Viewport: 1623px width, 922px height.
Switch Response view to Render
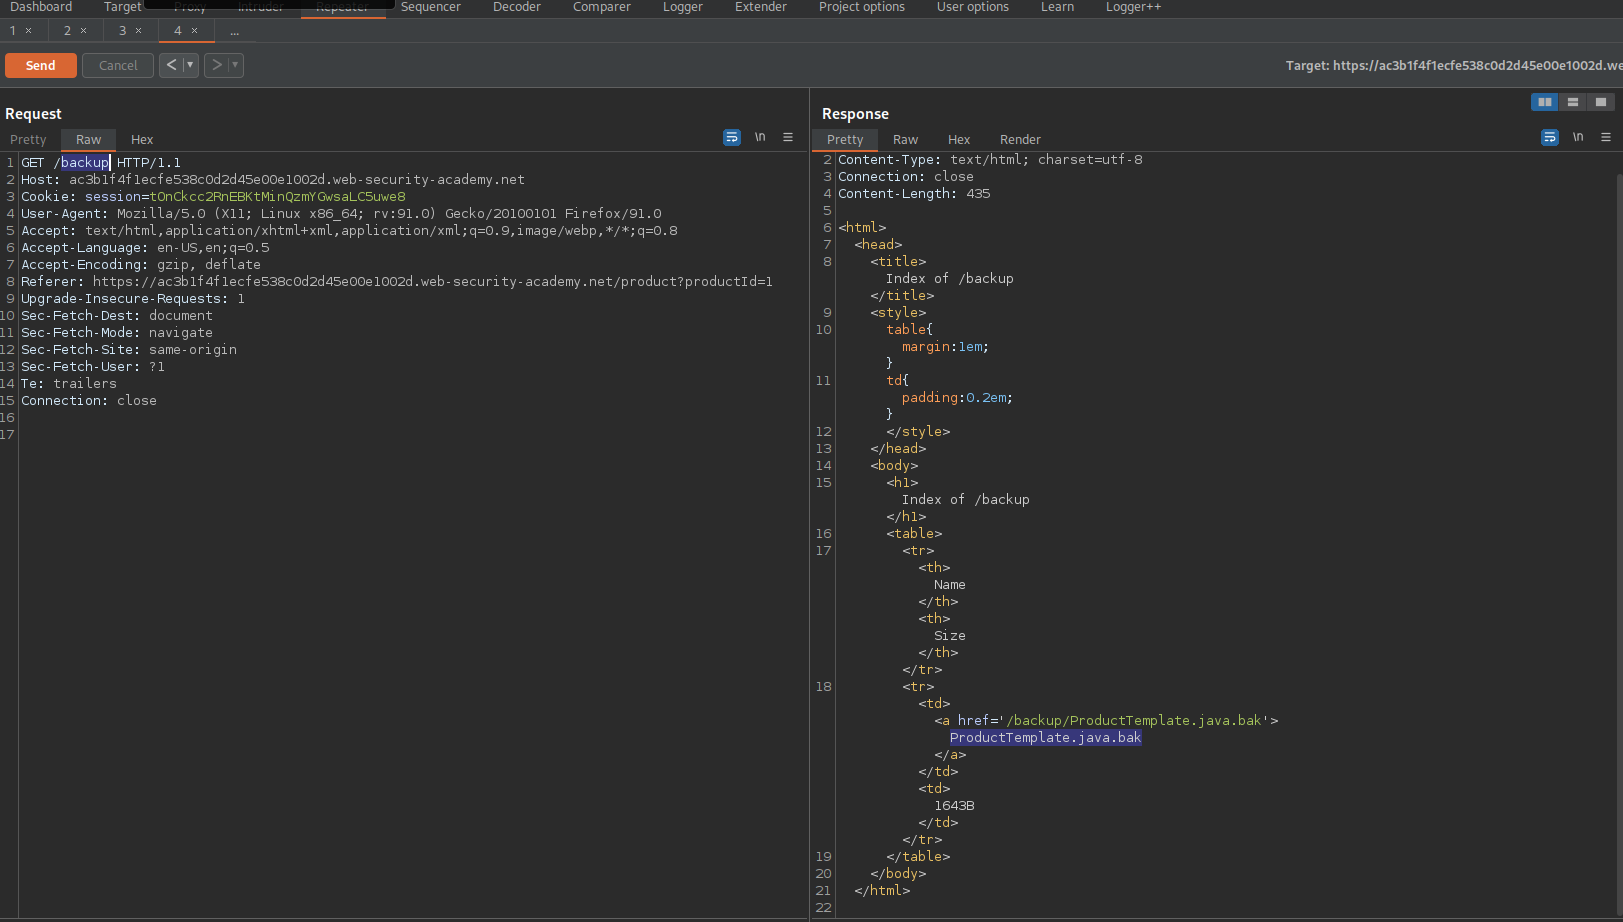tap(1020, 140)
